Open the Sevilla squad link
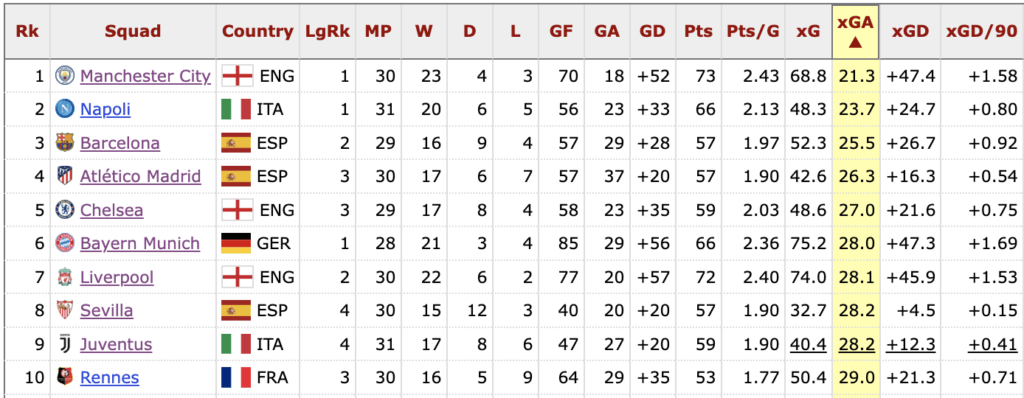Screen dimensions: 1024x398 tap(106, 310)
